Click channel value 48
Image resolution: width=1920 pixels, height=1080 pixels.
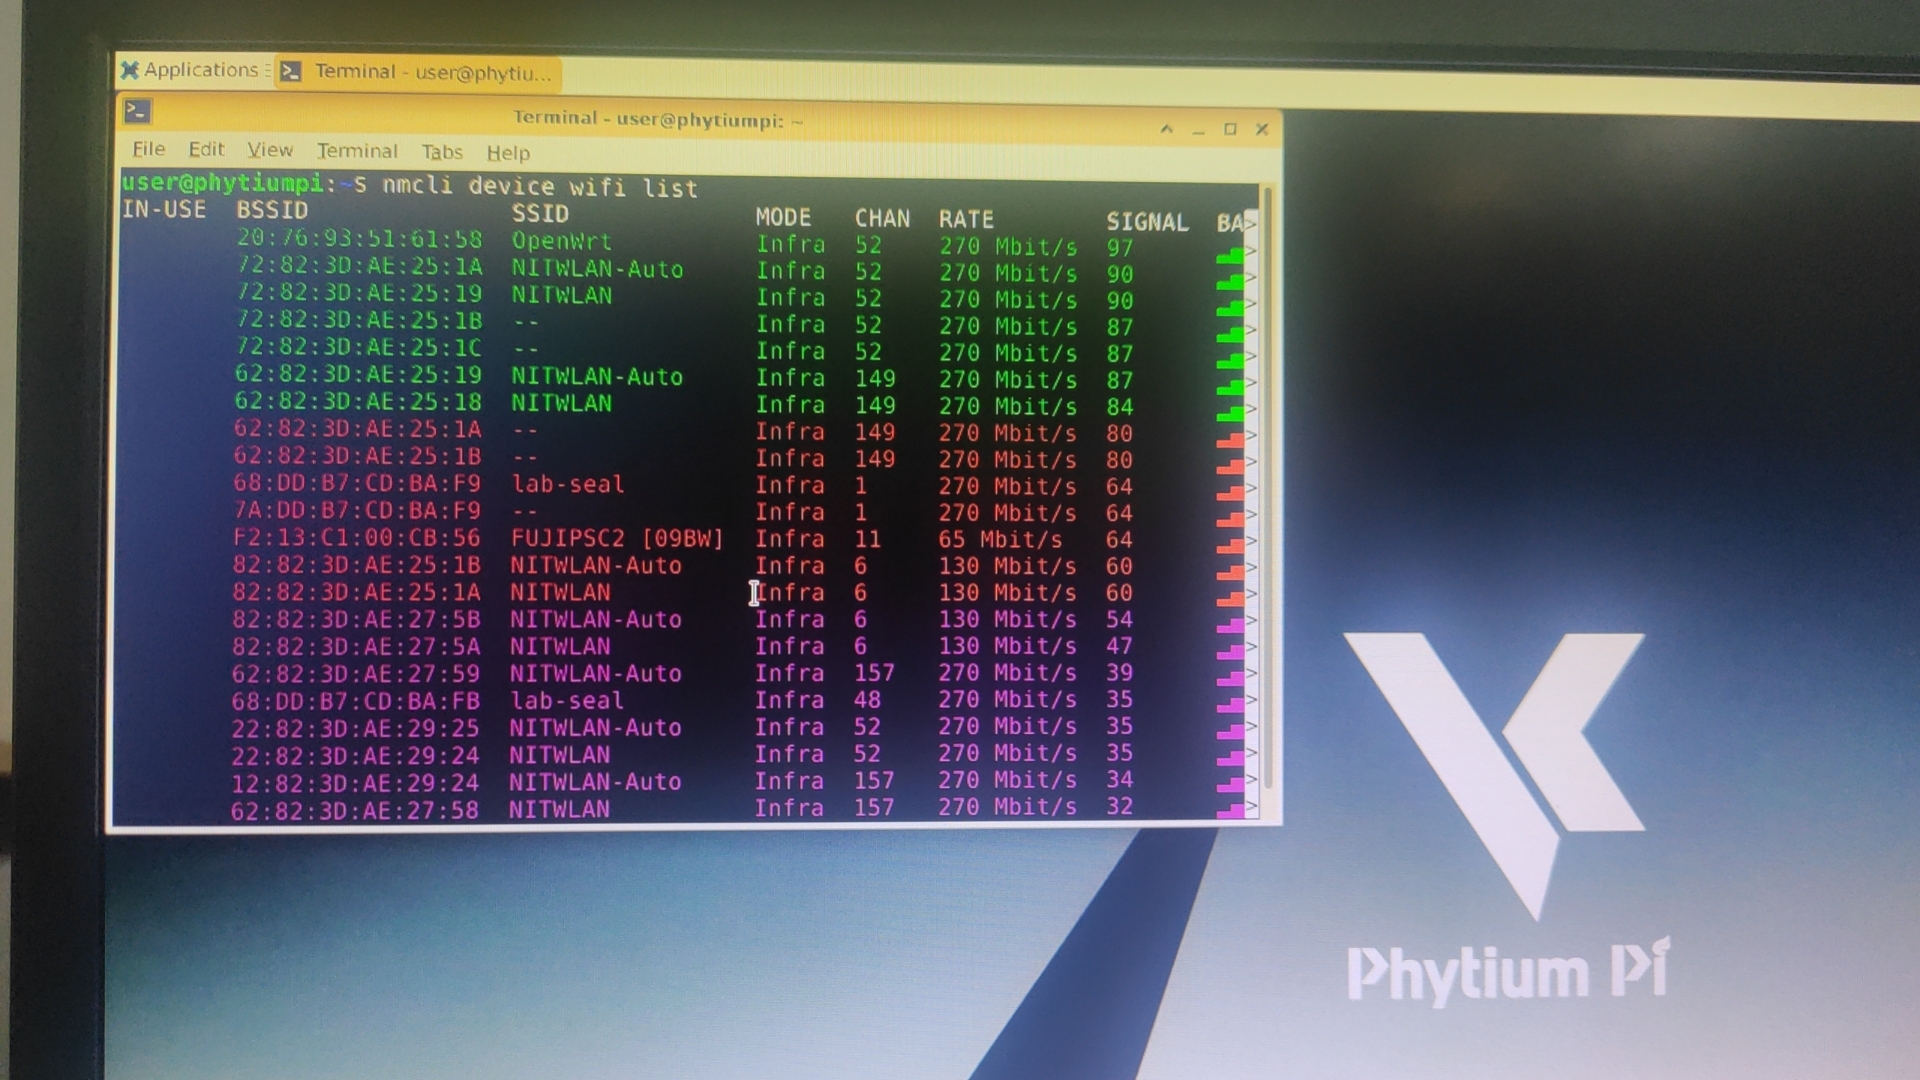click(x=867, y=700)
